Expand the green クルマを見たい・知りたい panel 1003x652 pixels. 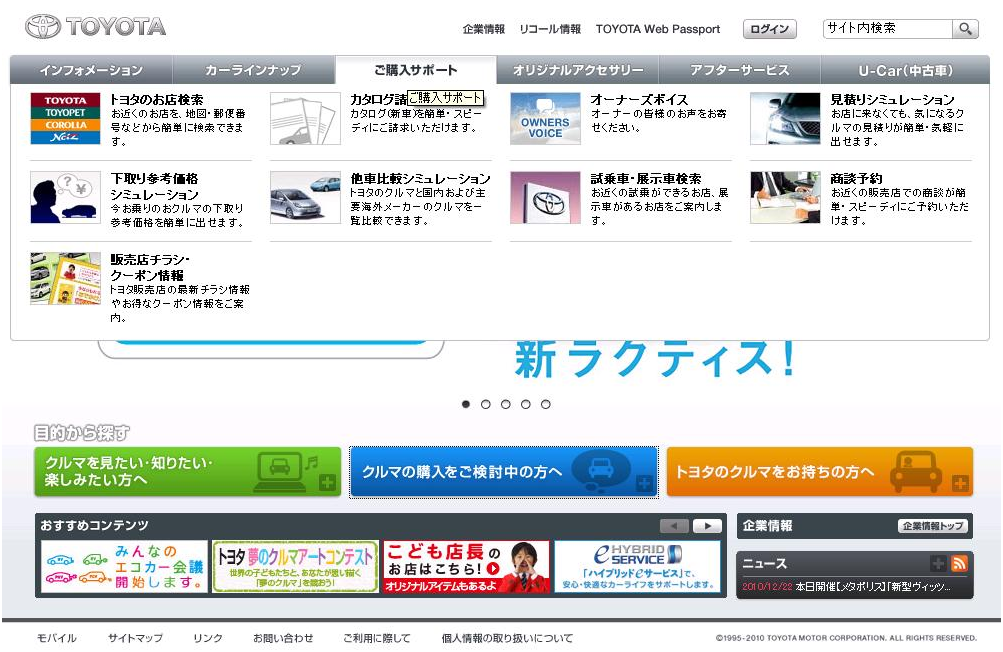click(x=188, y=472)
